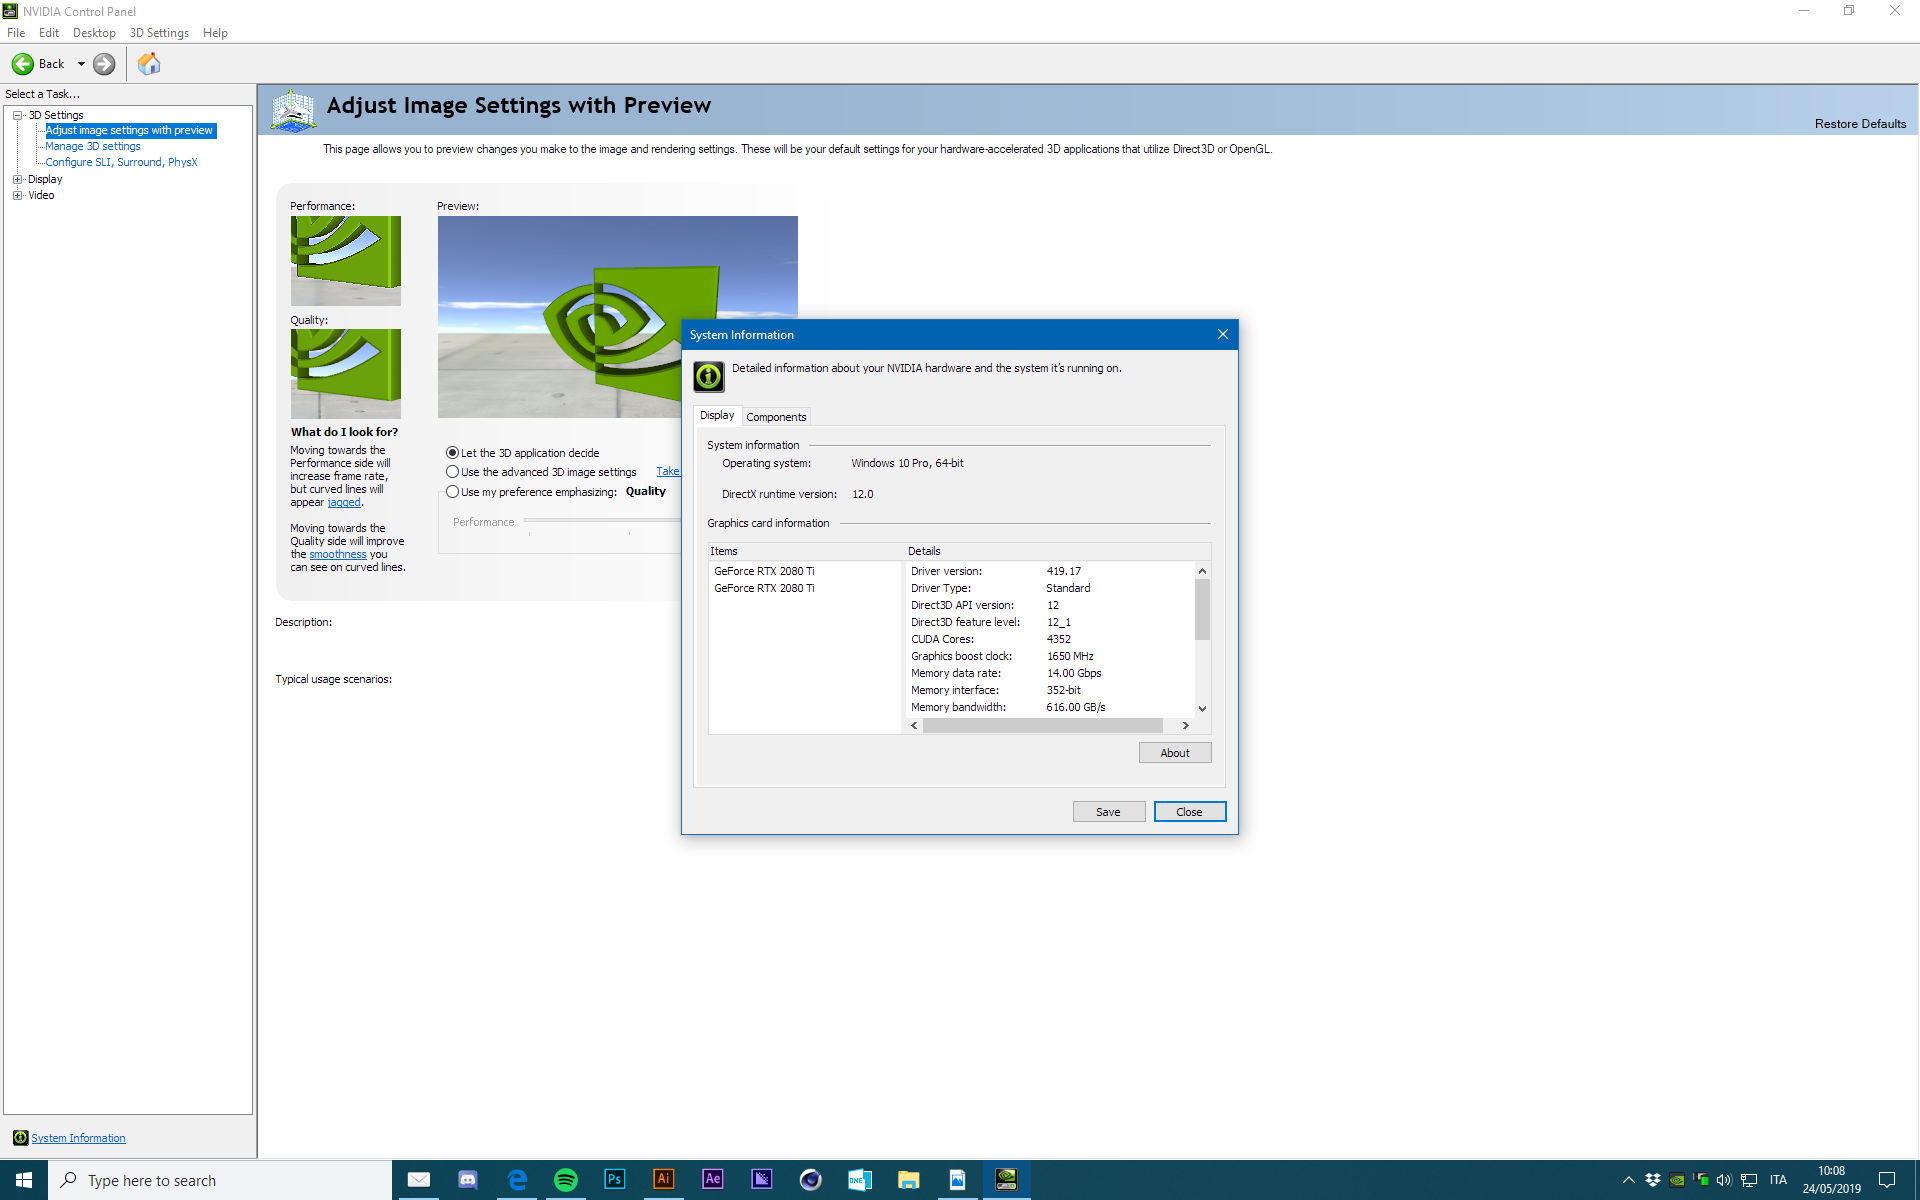
Task: Expand the Display tree node
Action: 17,179
